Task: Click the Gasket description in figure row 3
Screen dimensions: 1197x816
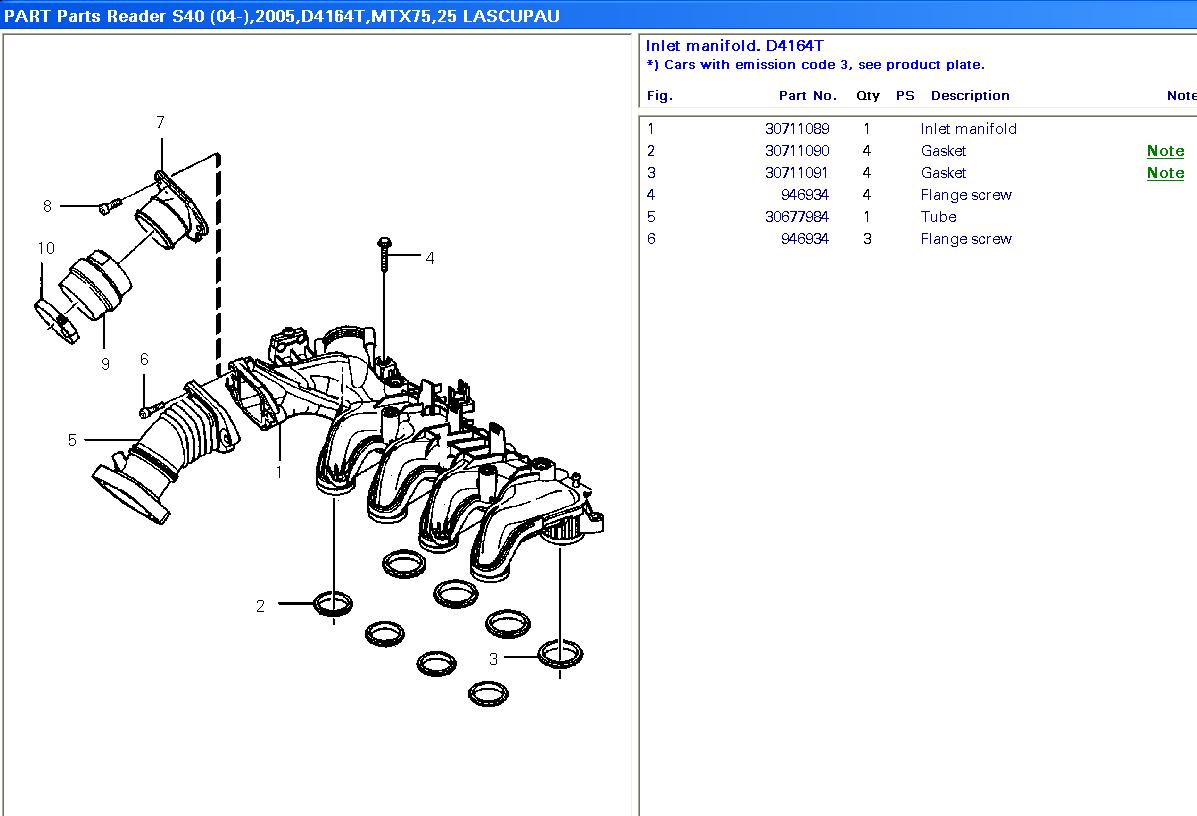Action: tap(944, 173)
